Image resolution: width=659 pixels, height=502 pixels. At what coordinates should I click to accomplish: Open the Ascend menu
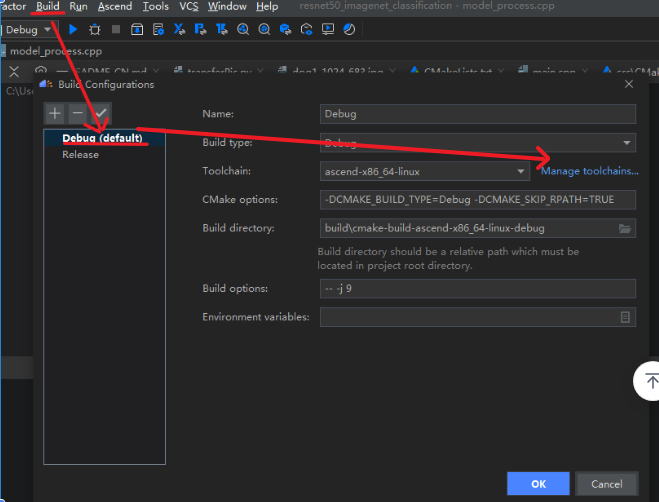point(115,6)
